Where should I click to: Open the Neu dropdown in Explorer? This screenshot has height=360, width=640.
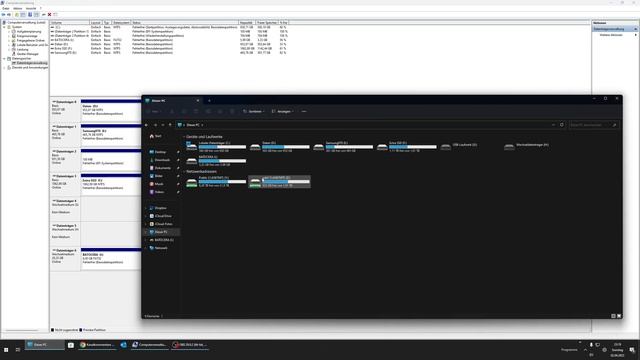155,111
